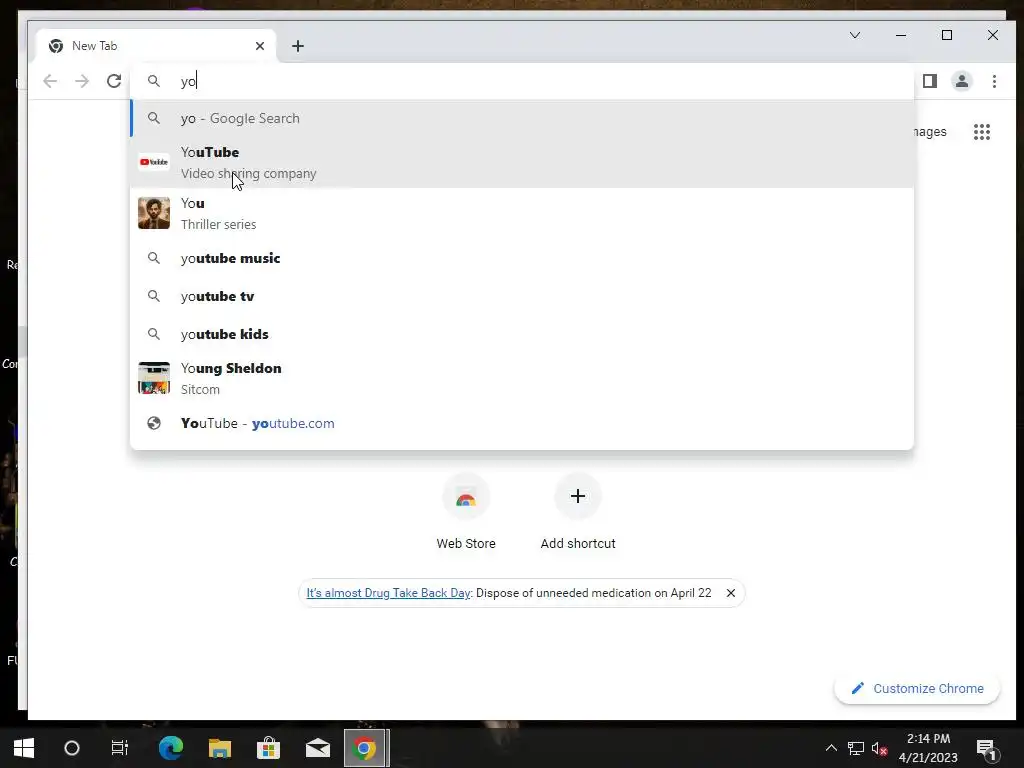This screenshot has width=1024, height=768.
Task: Pick the 'youtube tv' suggestion
Action: coord(522,296)
